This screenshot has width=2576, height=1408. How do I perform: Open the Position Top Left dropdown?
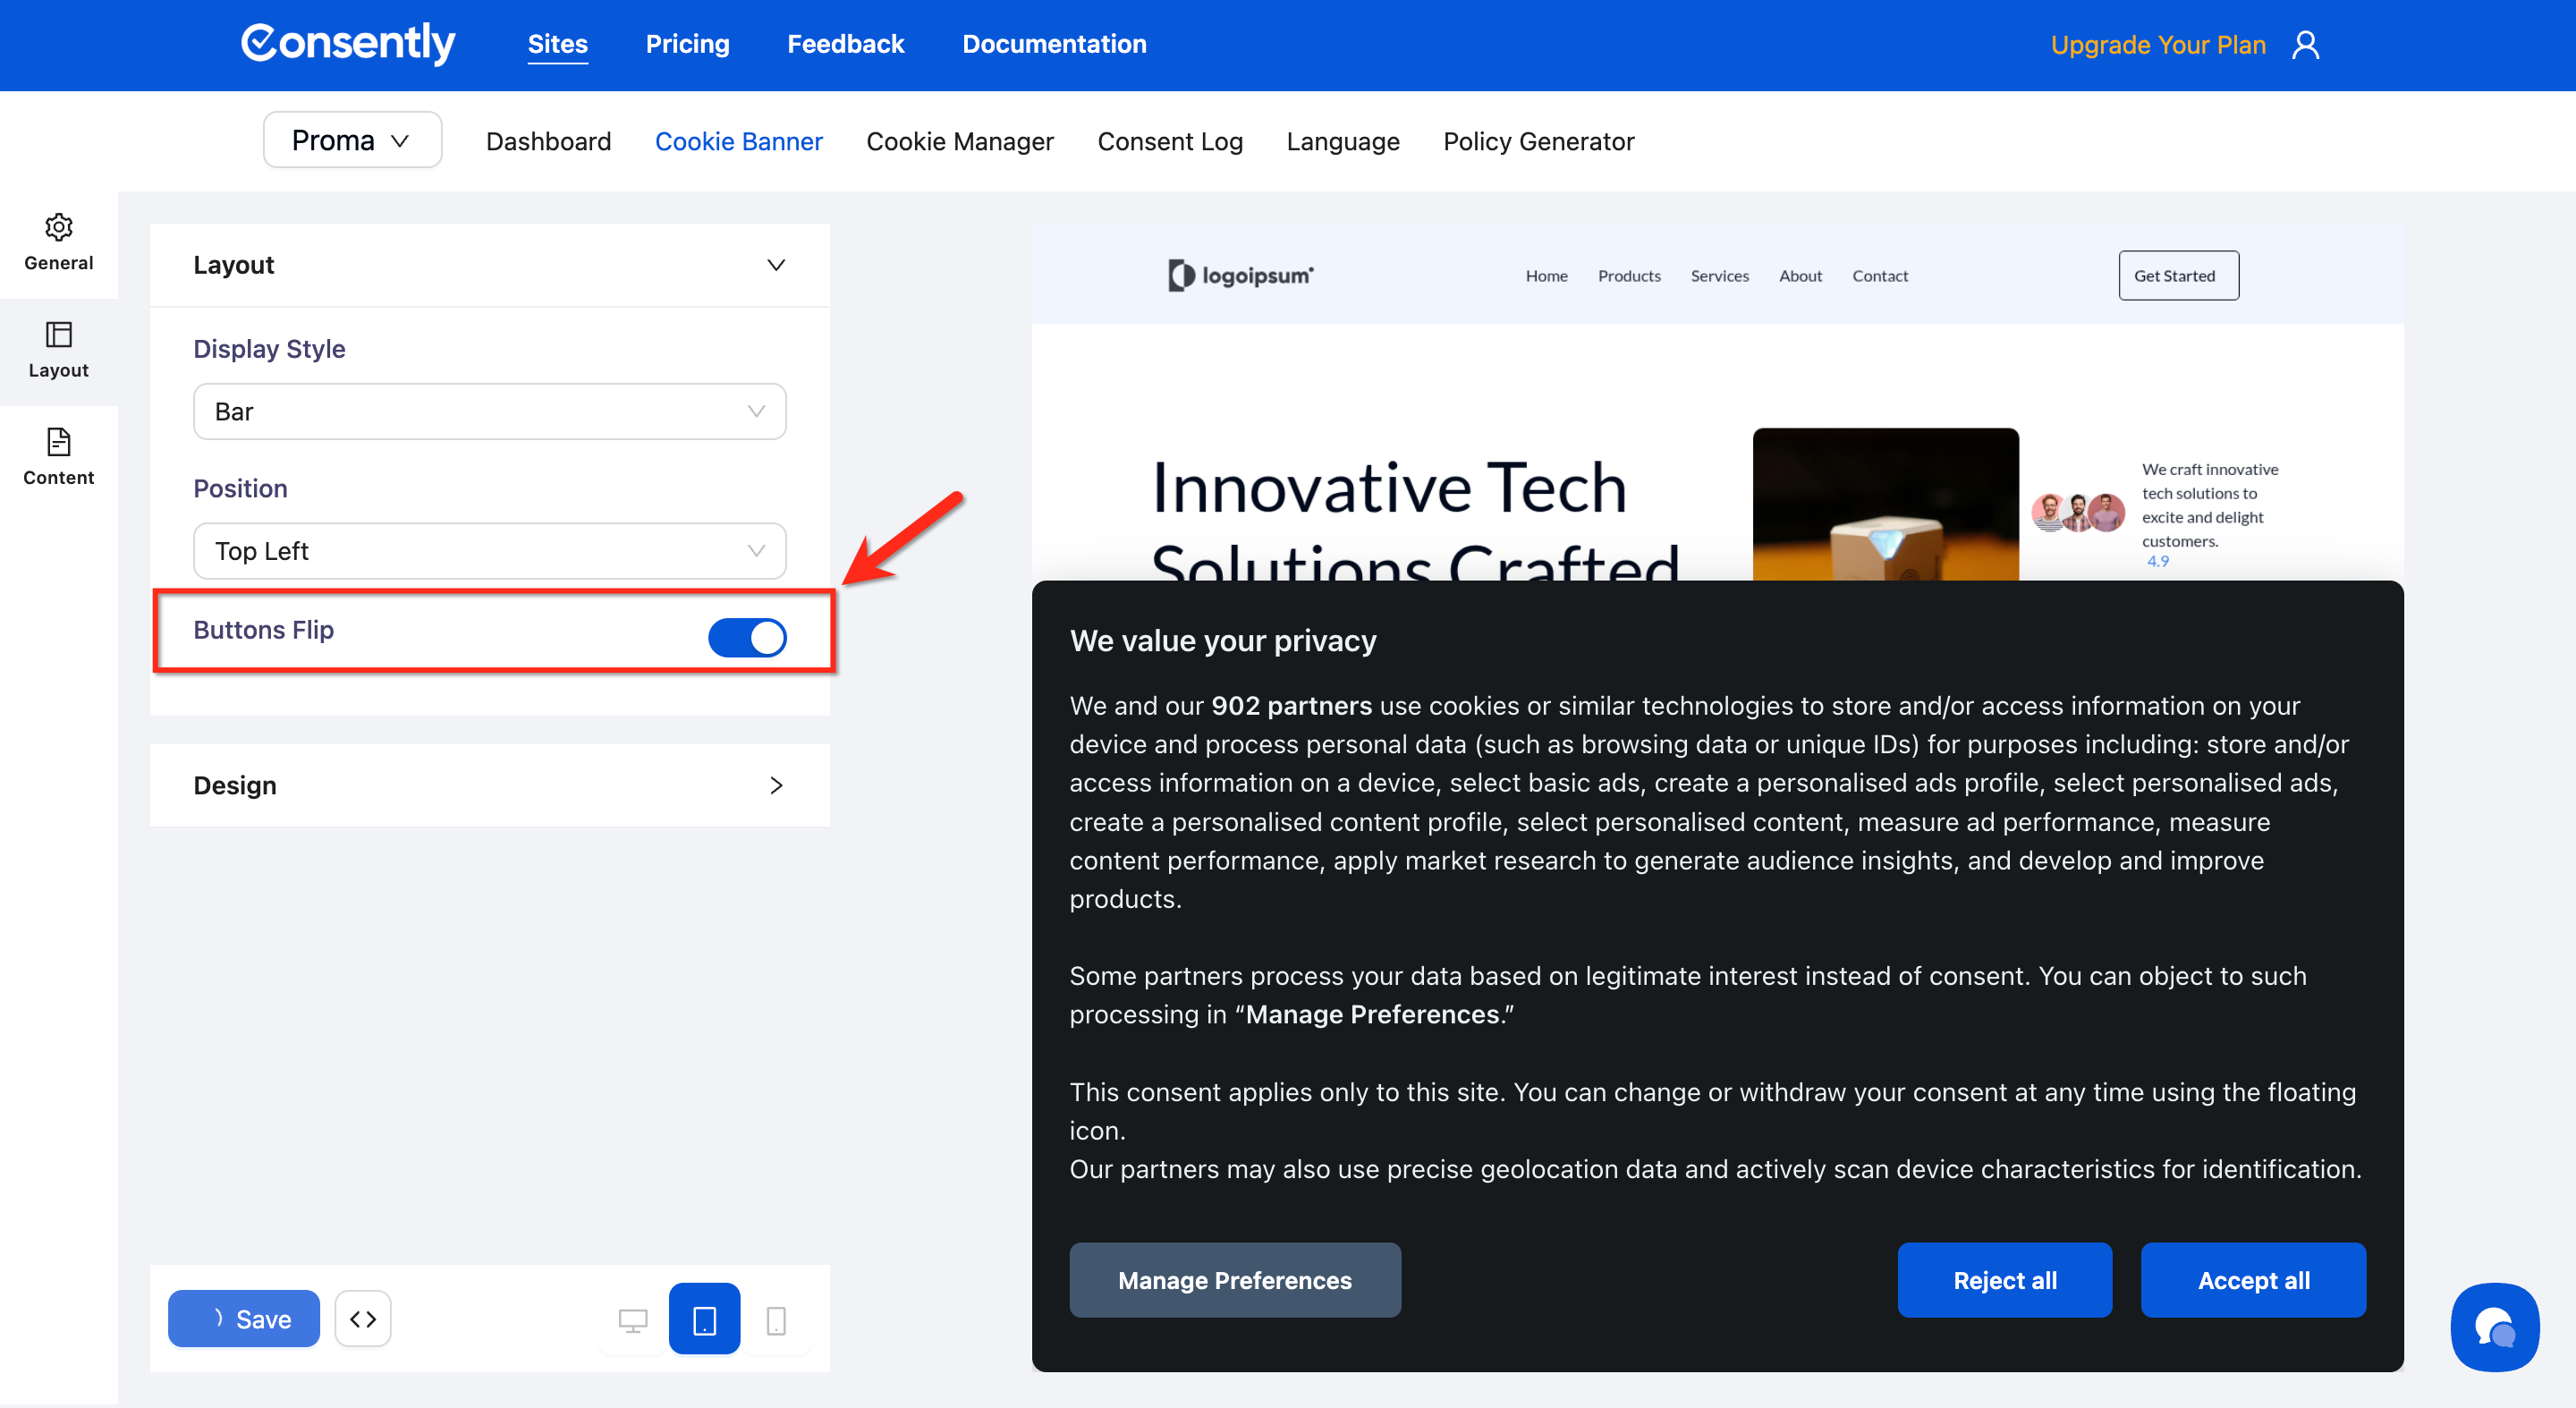[489, 551]
